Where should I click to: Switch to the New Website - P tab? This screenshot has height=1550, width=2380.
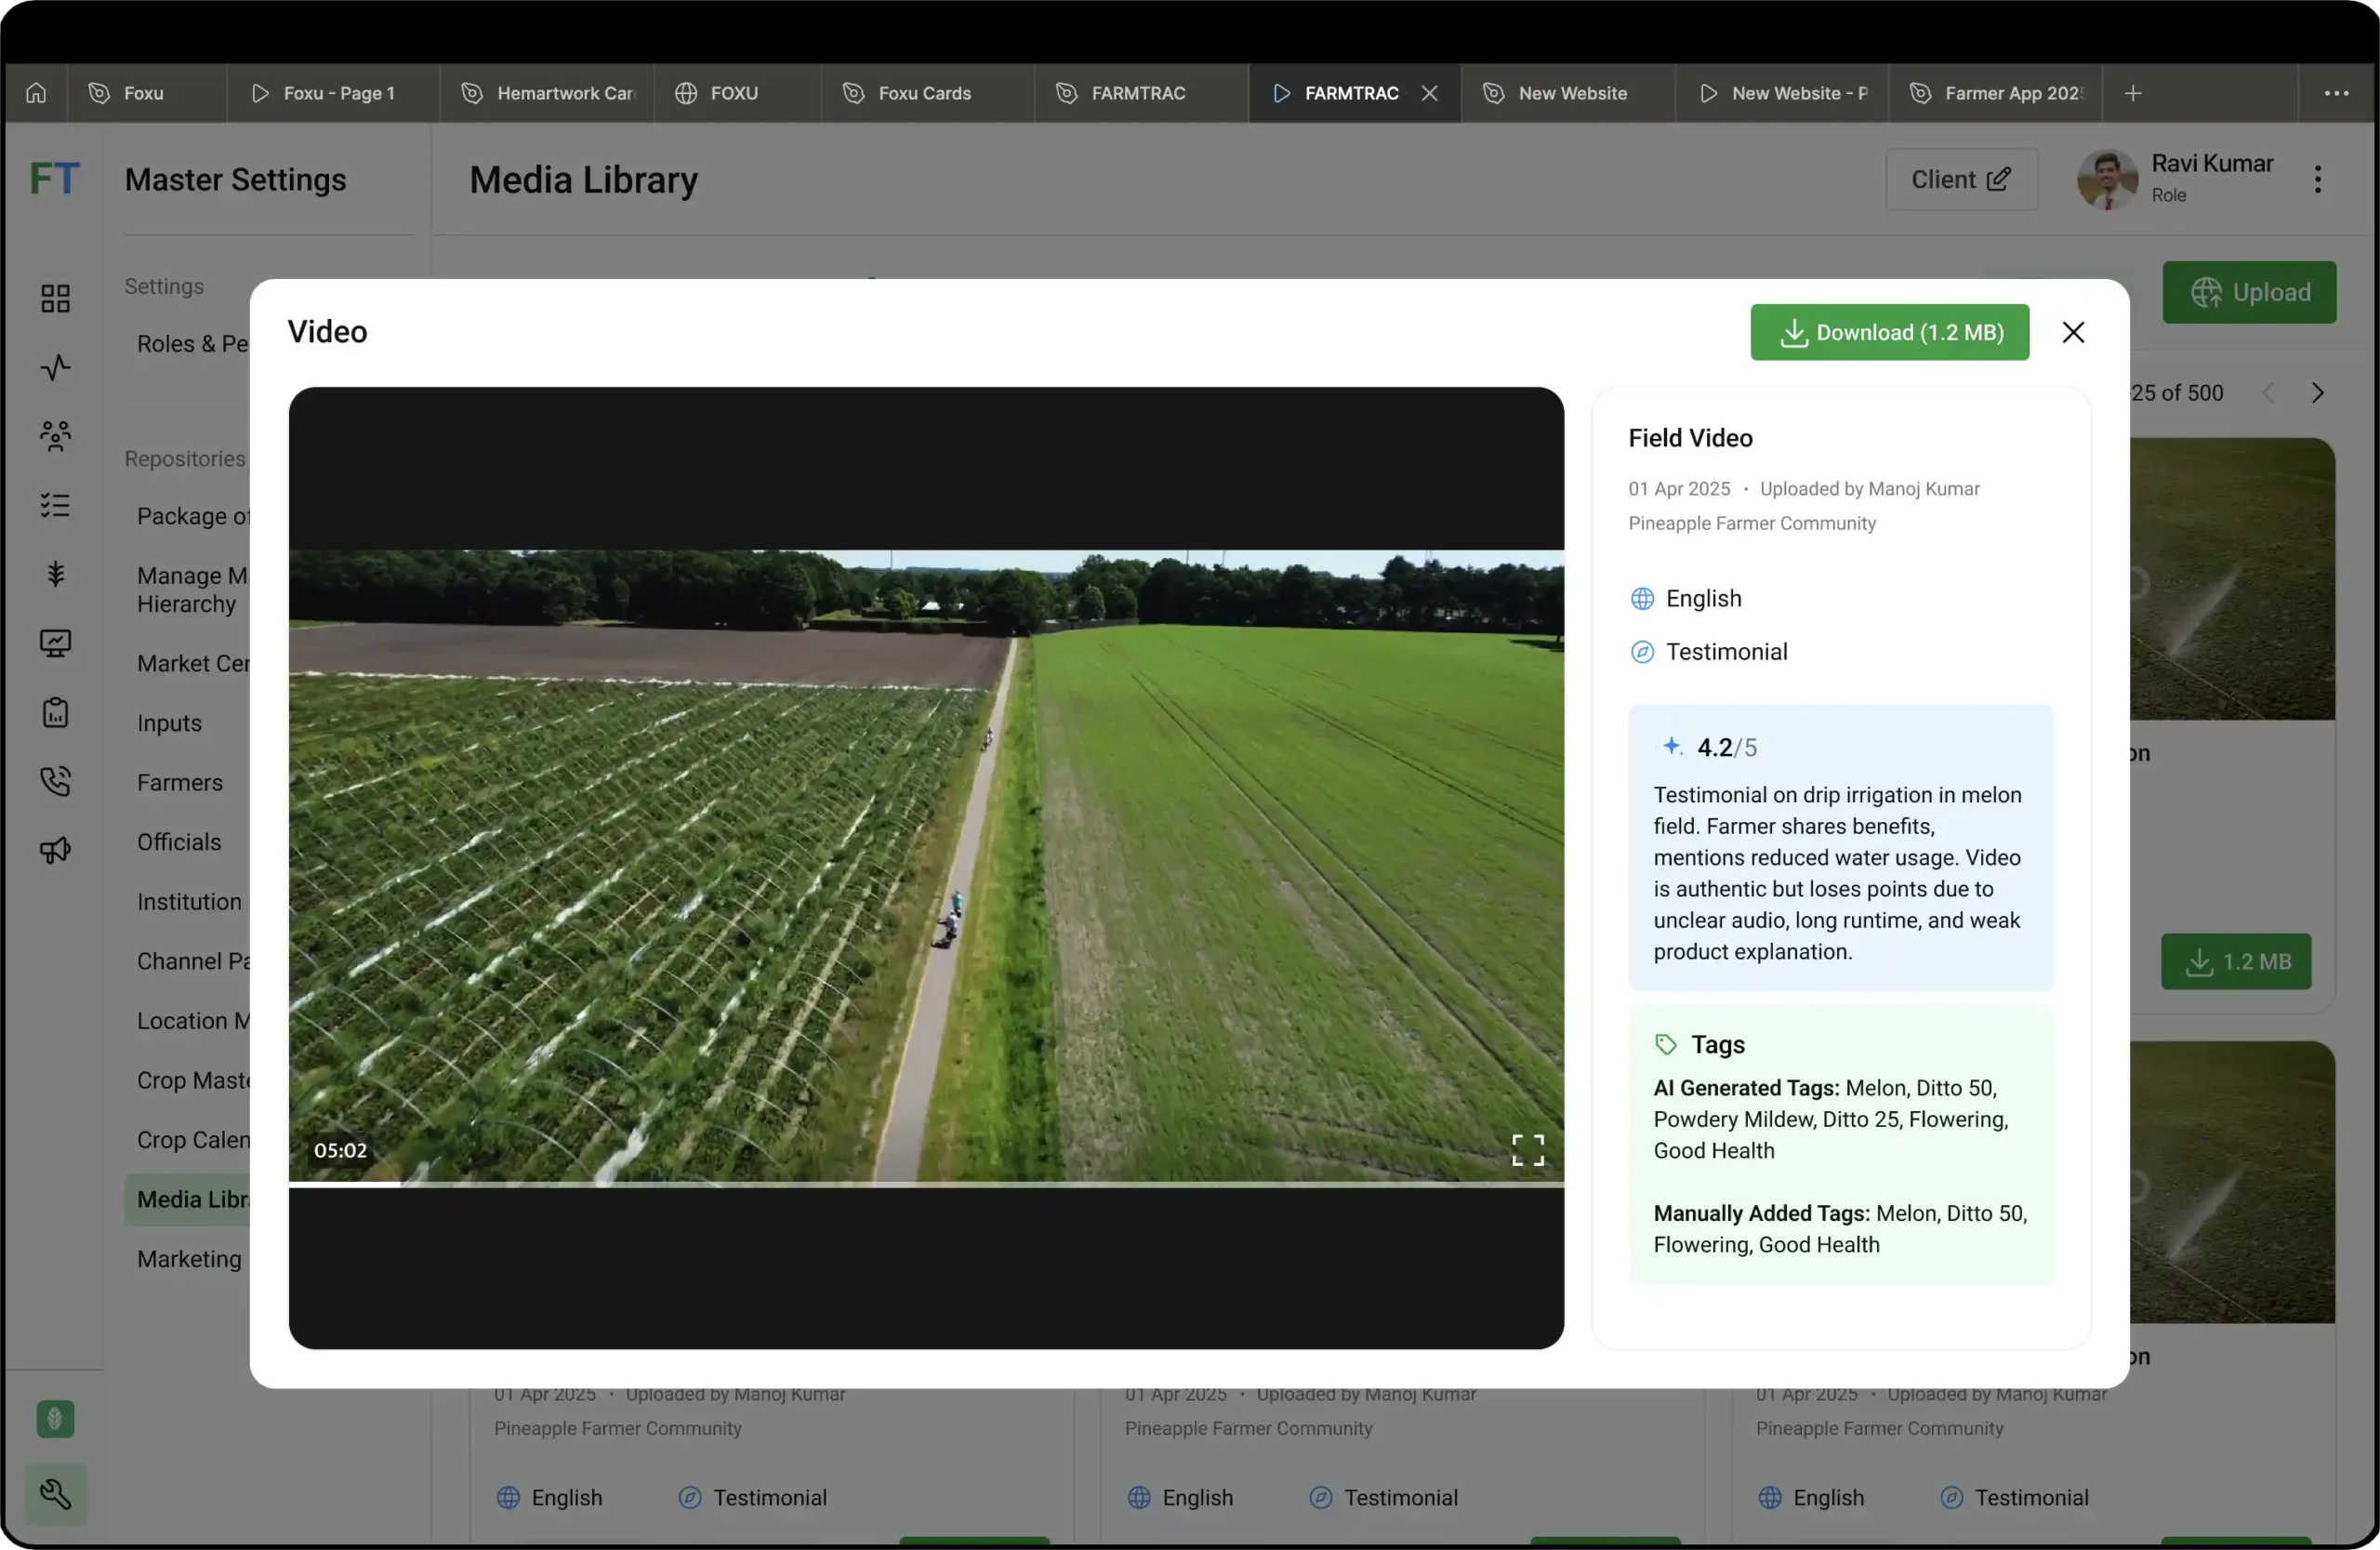[1782, 93]
